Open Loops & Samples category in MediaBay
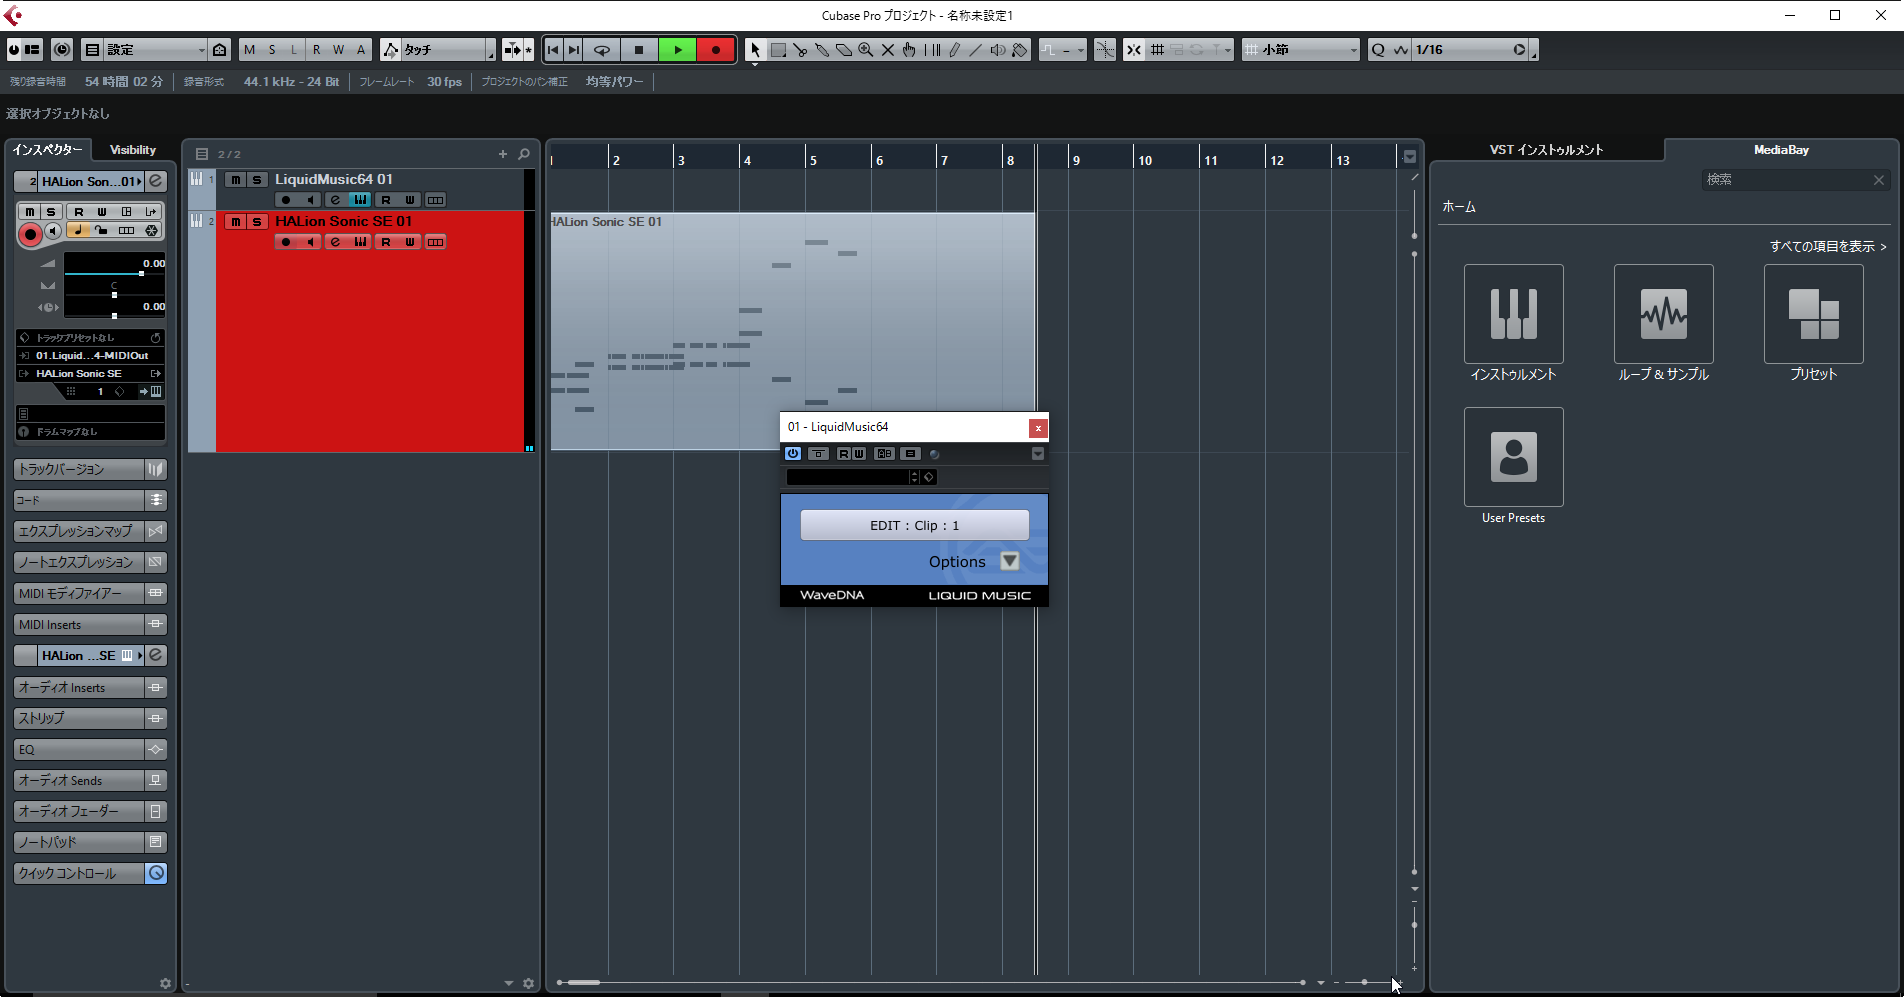Viewport: 1904px width, 997px height. click(x=1663, y=314)
